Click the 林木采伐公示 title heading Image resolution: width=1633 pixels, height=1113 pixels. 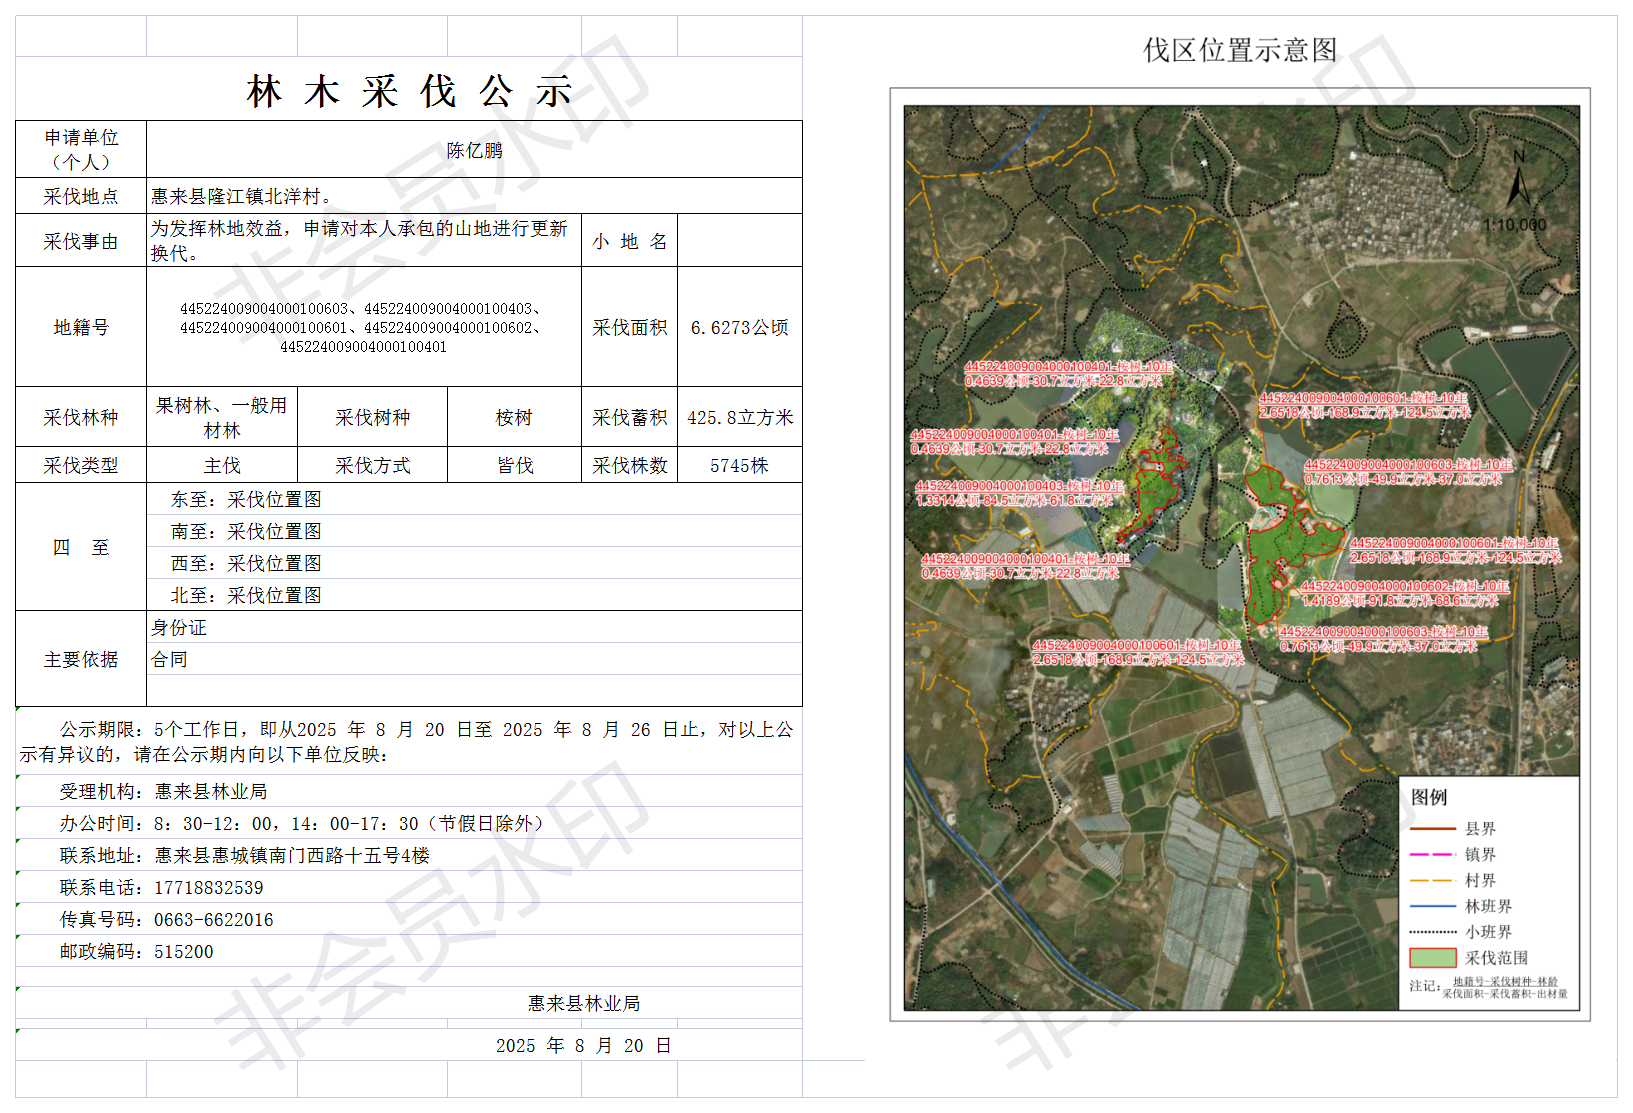coord(408,92)
